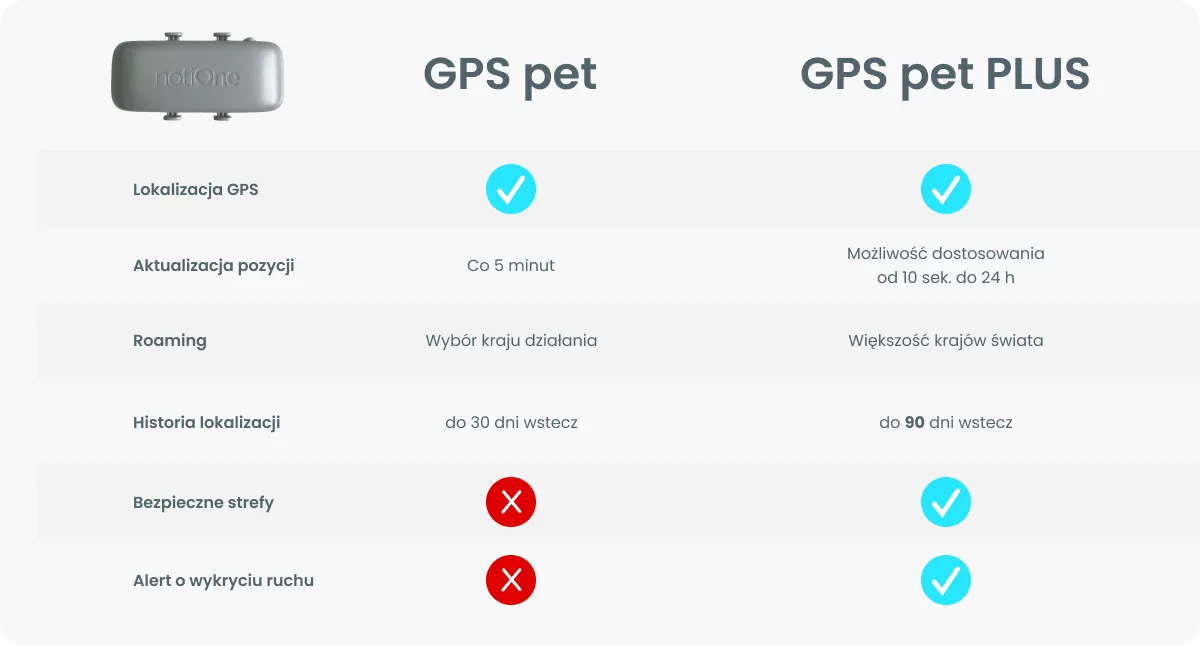Click blue checkmark for Bezpieczne strefy

[x=946, y=502]
